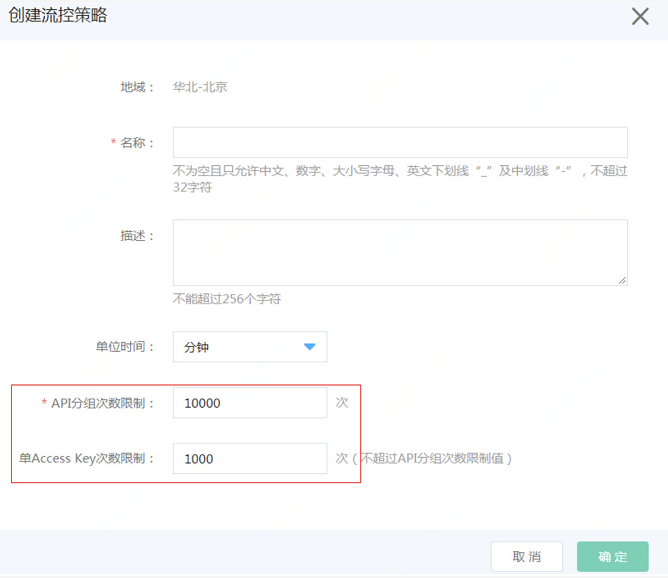668x578 pixels.
Task: Click the 取消 cancel button
Action: (527, 556)
